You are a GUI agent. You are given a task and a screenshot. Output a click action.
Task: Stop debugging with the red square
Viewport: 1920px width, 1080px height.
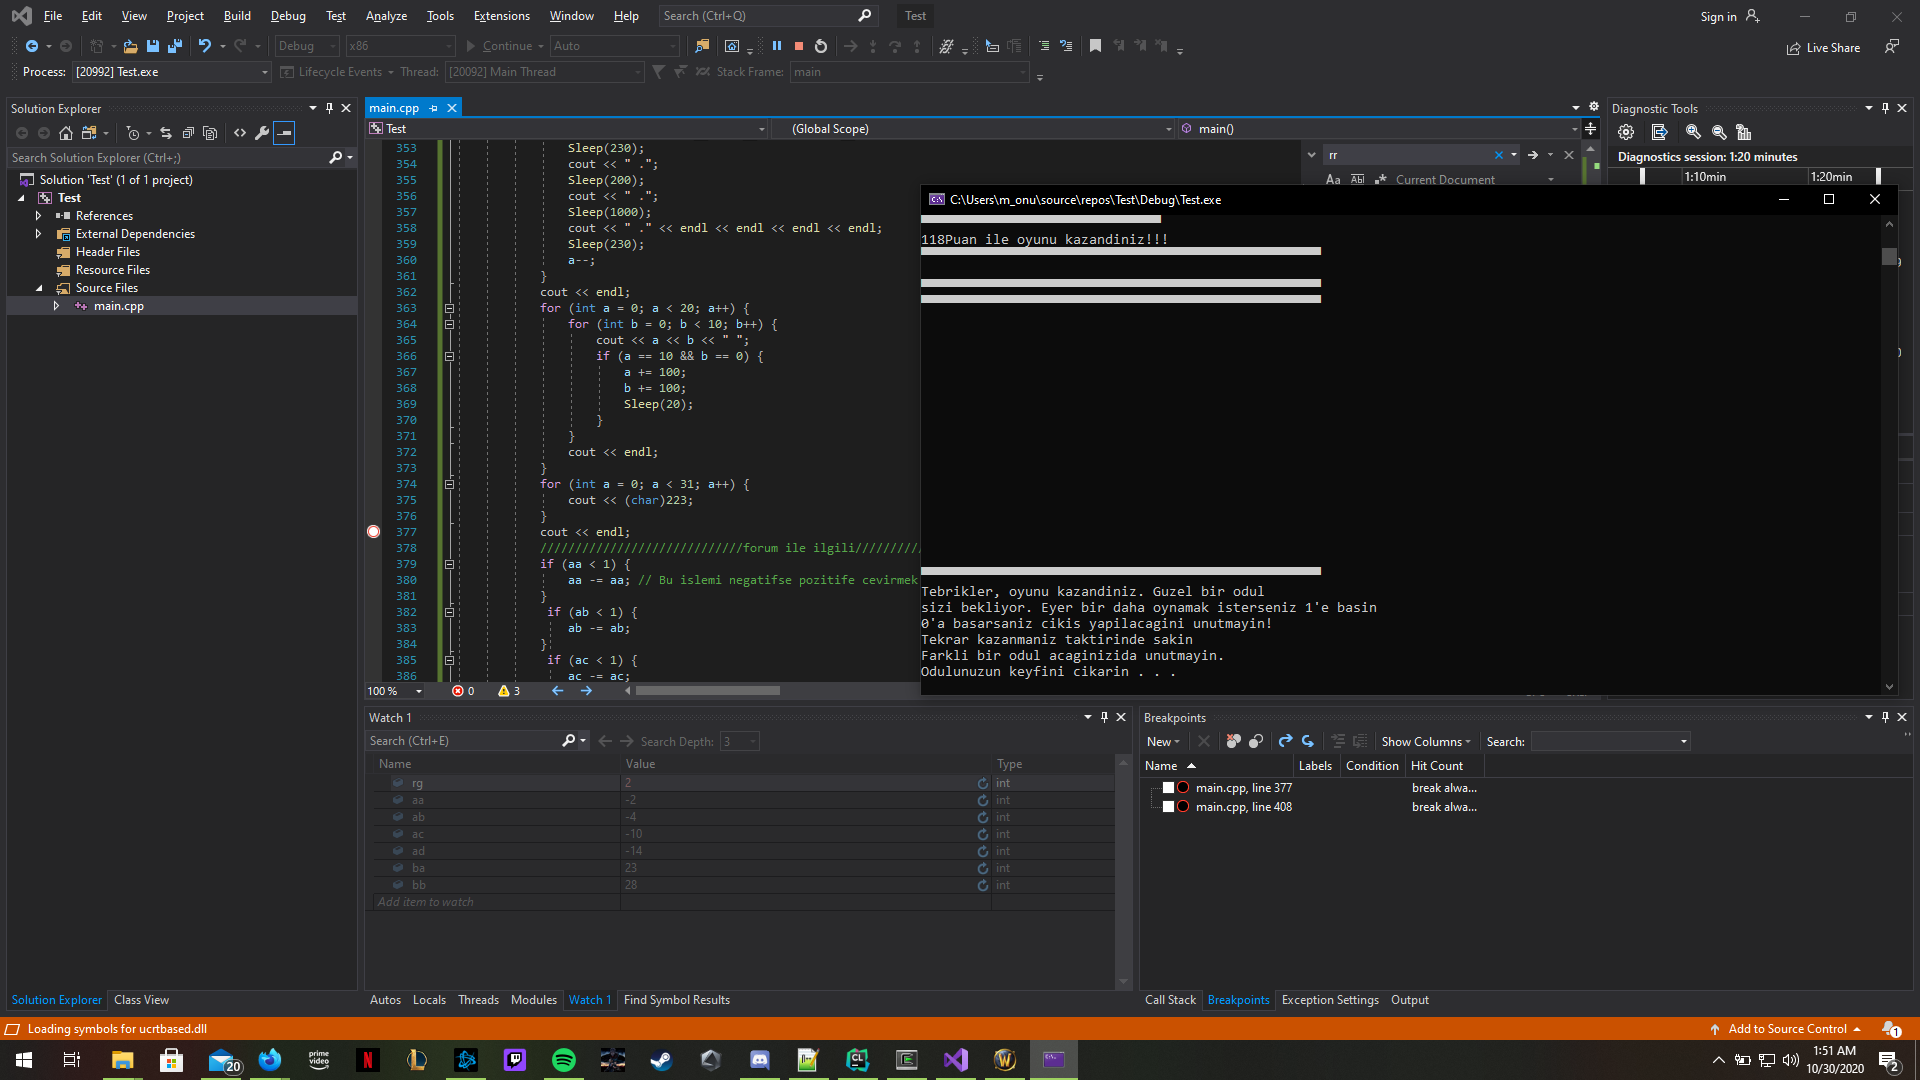click(x=799, y=46)
